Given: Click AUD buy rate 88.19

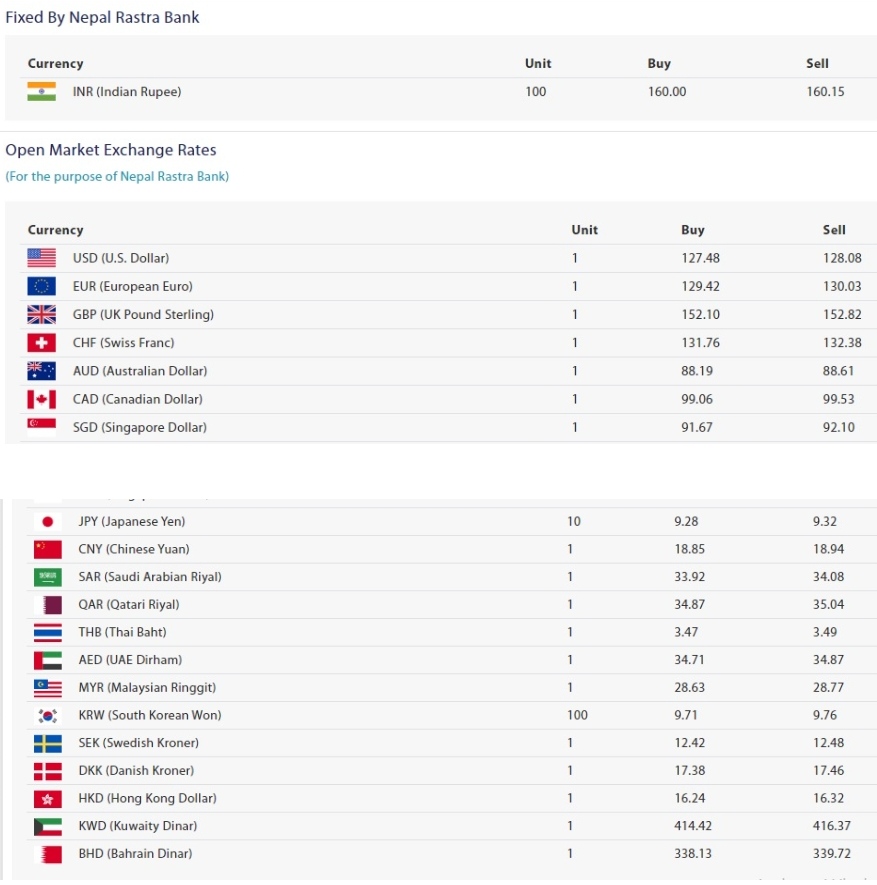Looking at the screenshot, I should click(x=697, y=371).
